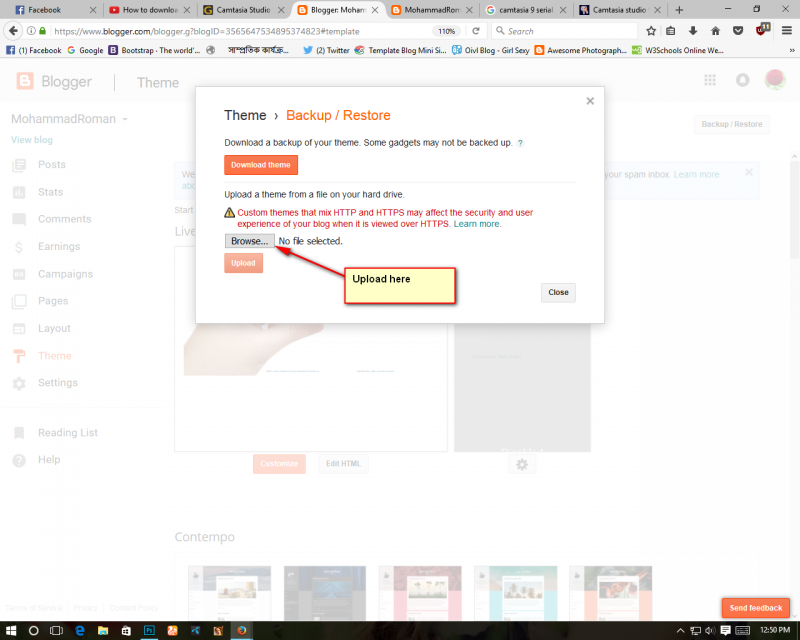Switch to the MohammadRoman blog tab
The image size is (800, 640).
(432, 10)
